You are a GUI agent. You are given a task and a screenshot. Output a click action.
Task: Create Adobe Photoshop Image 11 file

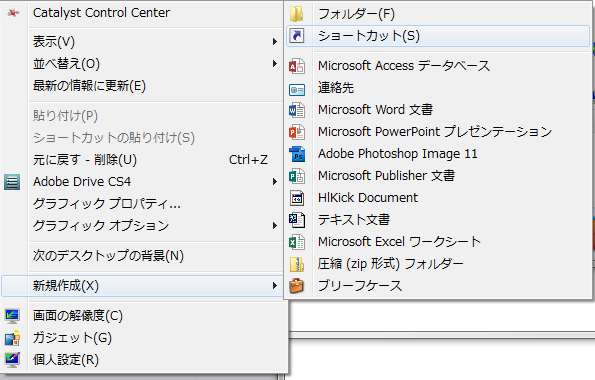click(438, 154)
